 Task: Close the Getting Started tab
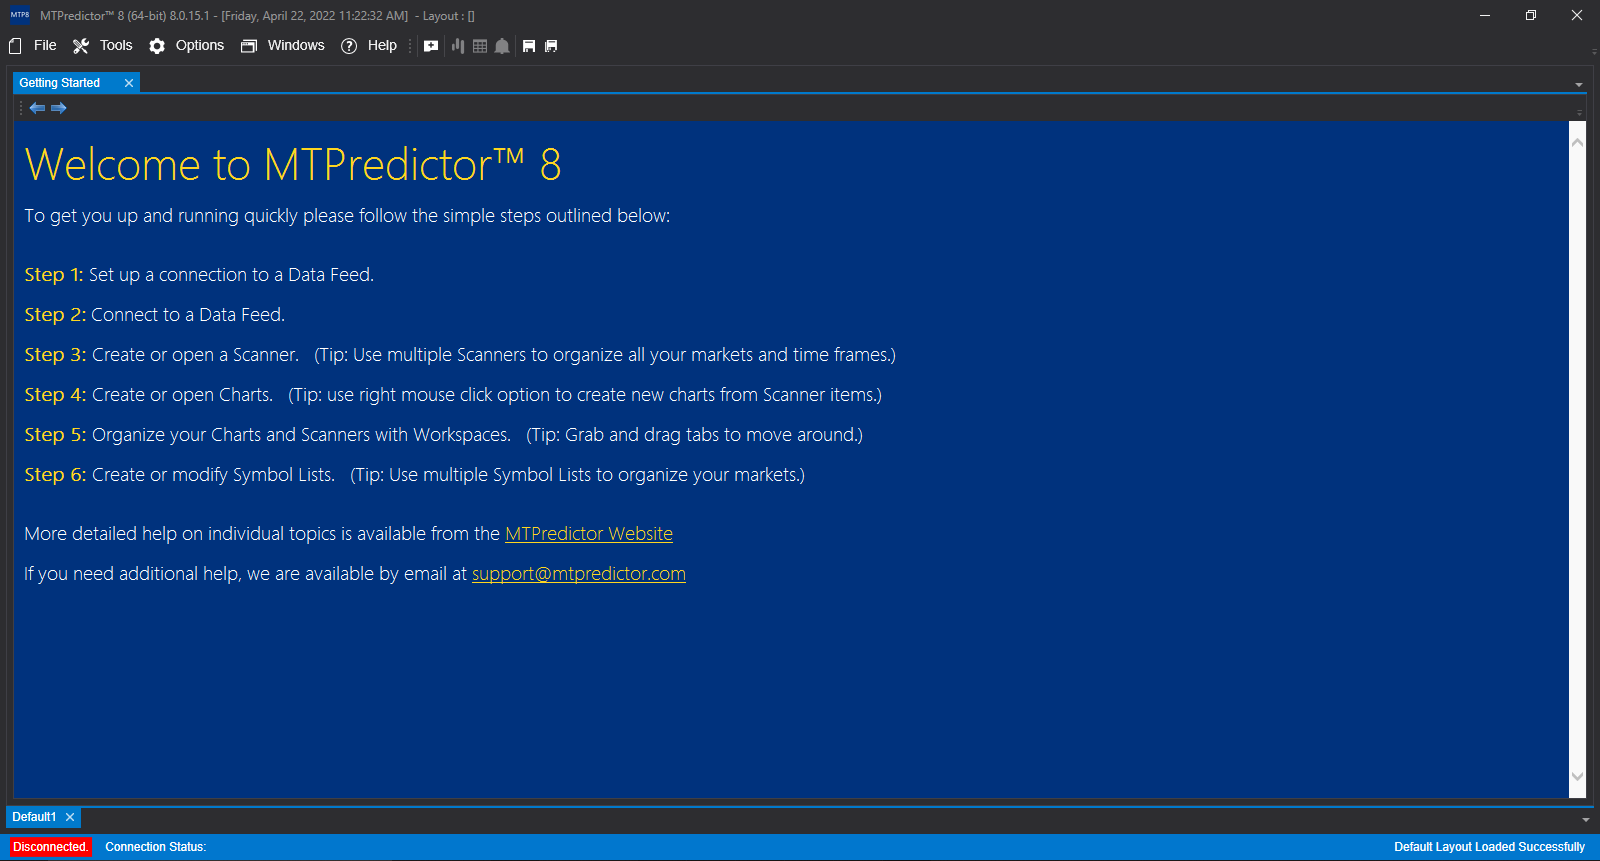pyautogui.click(x=129, y=83)
